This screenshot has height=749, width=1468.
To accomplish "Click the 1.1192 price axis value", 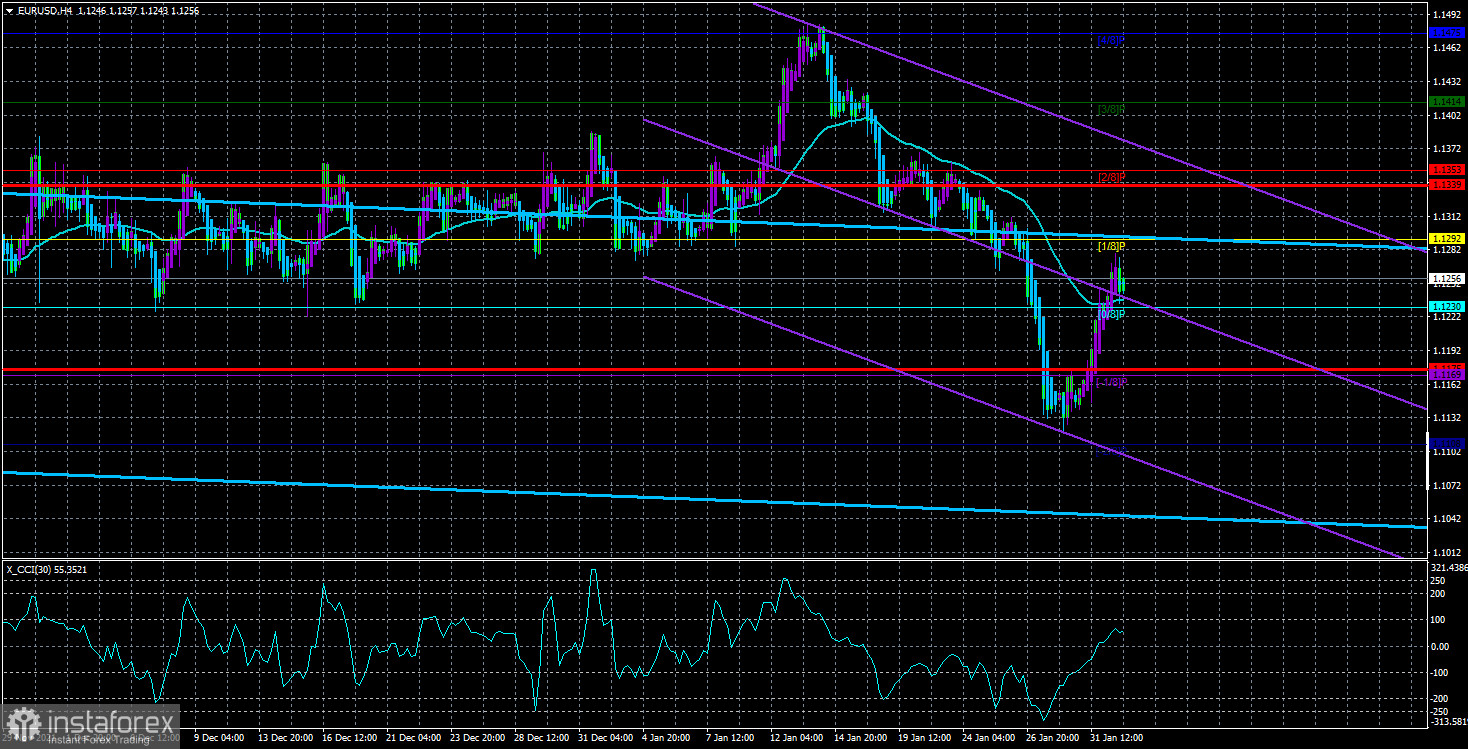I will 1447,352.
